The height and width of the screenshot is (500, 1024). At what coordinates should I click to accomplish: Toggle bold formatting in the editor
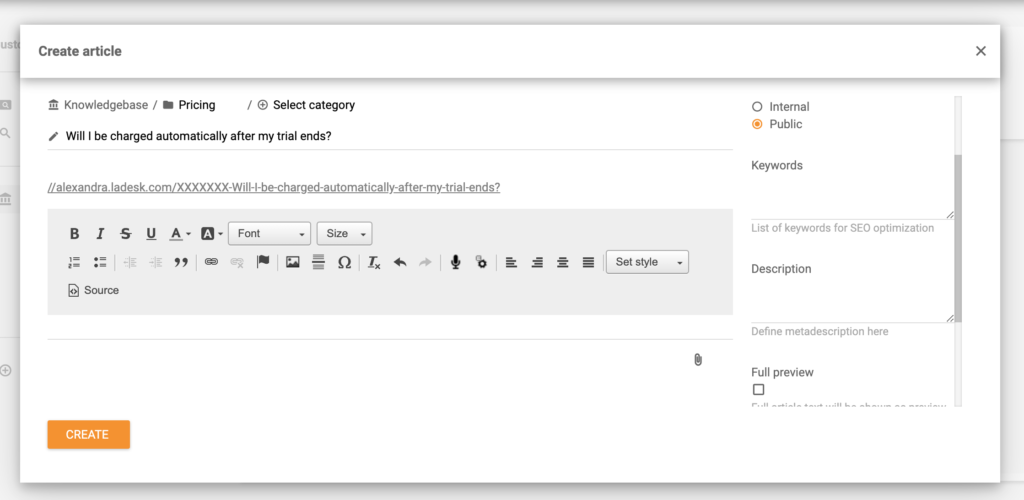coord(74,234)
